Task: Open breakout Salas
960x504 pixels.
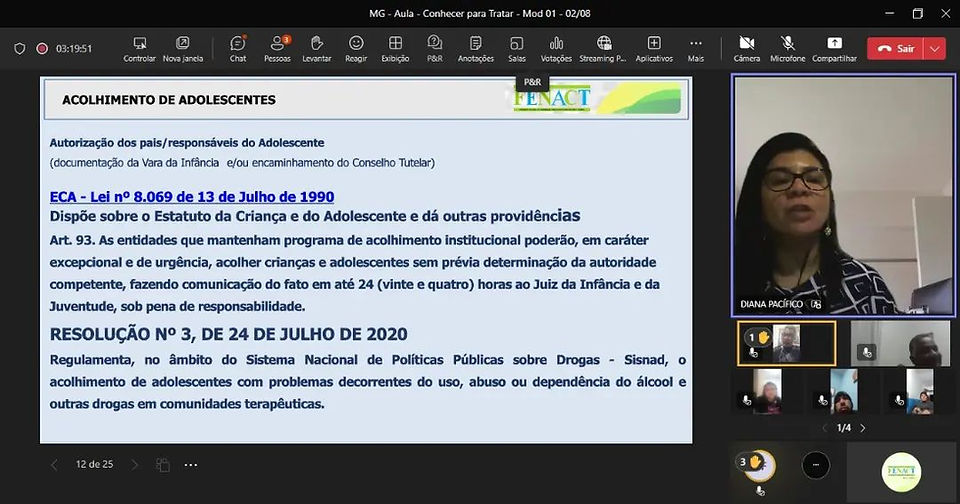Action: click(517, 49)
